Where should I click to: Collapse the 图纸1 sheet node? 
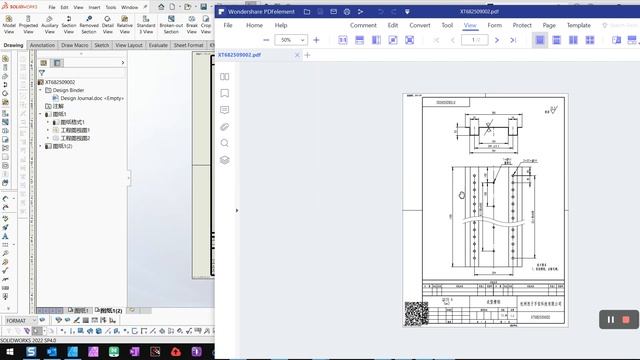click(x=40, y=114)
